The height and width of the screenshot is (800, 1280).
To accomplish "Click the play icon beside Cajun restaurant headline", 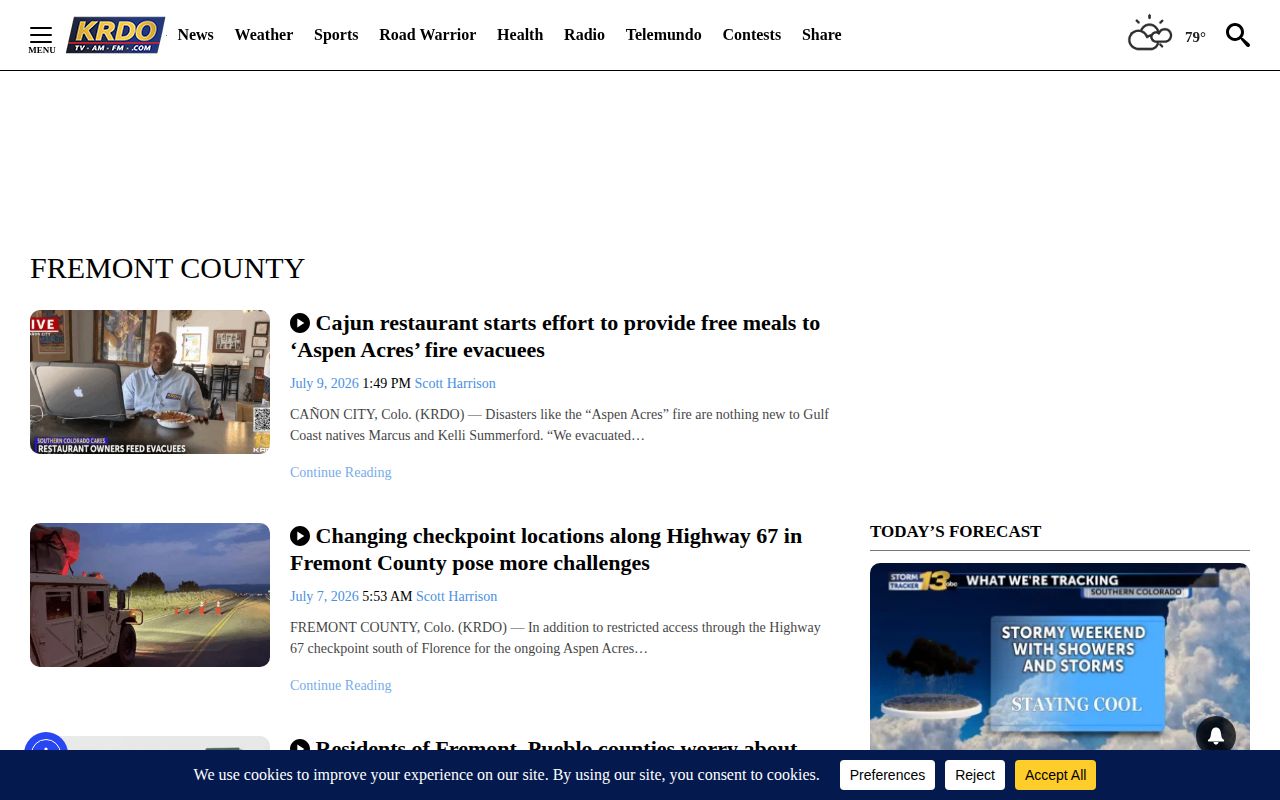I will click(300, 323).
